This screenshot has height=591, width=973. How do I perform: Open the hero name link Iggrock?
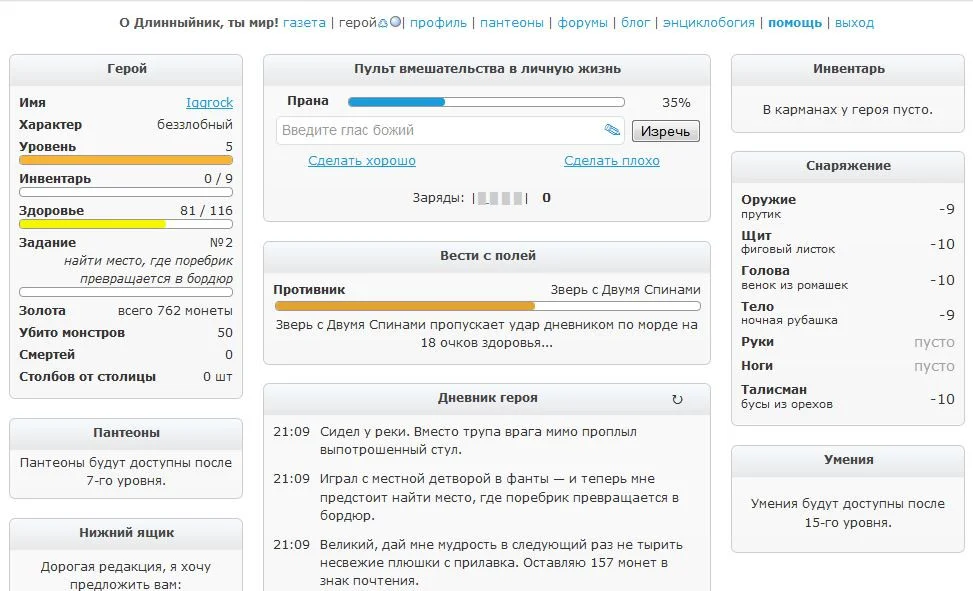pyautogui.click(x=209, y=103)
